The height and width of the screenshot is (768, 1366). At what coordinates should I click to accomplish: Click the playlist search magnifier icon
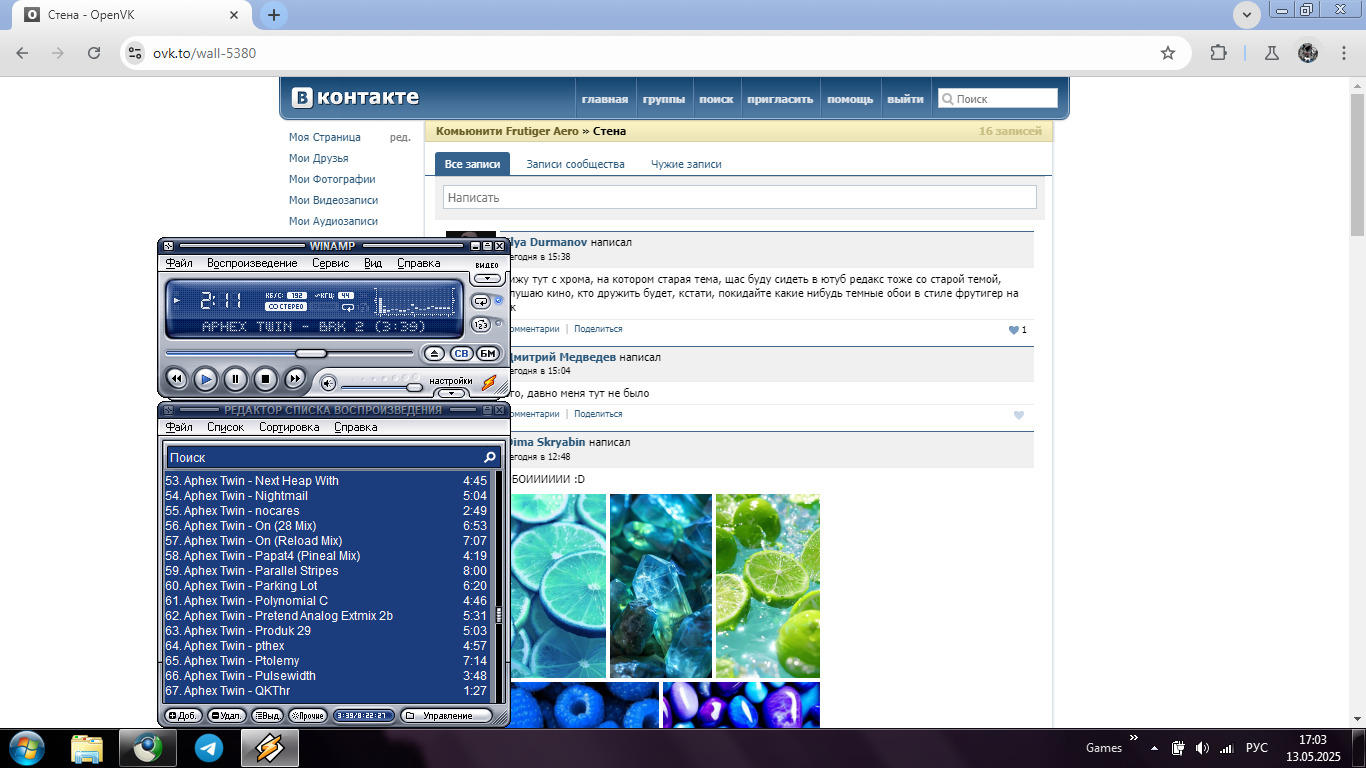490,457
